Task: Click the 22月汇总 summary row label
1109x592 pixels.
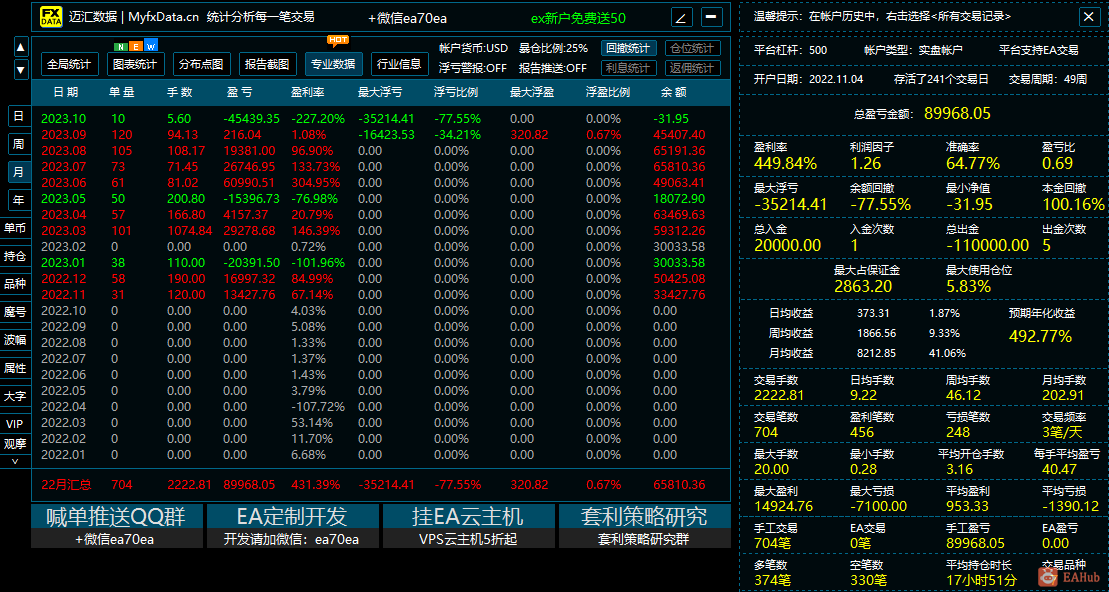Action: 66,485
